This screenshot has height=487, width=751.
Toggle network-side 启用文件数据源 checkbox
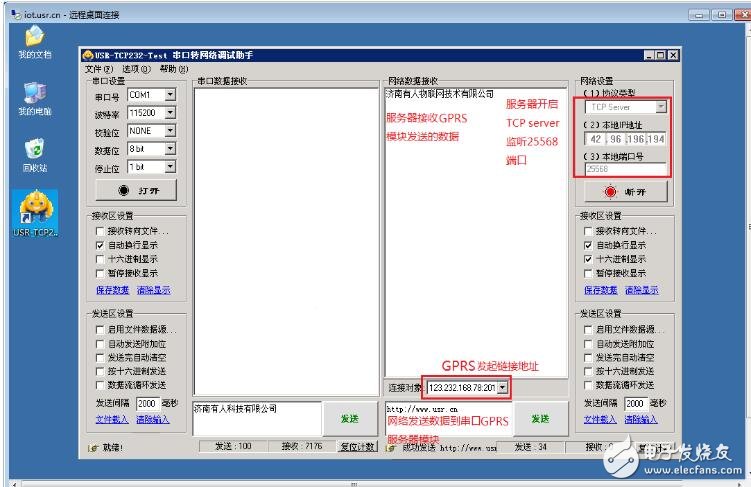588,329
